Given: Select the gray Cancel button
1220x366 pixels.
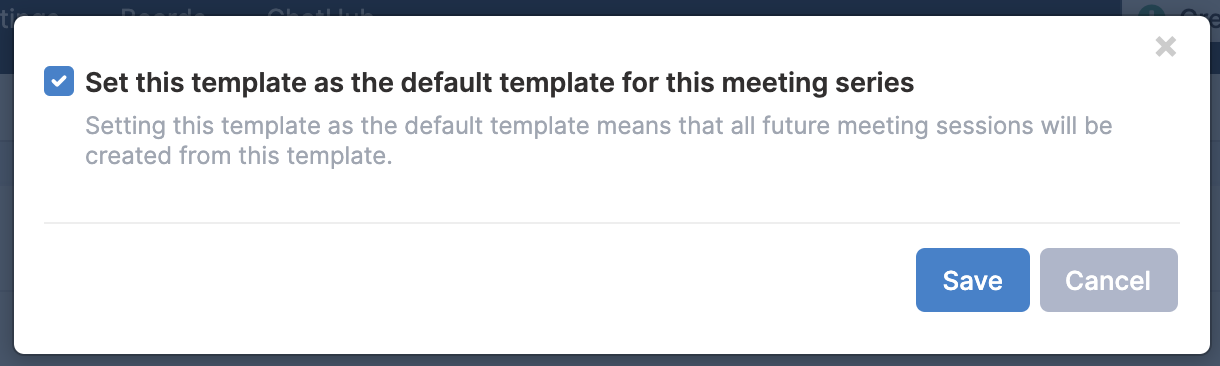Looking at the screenshot, I should 1108,280.
